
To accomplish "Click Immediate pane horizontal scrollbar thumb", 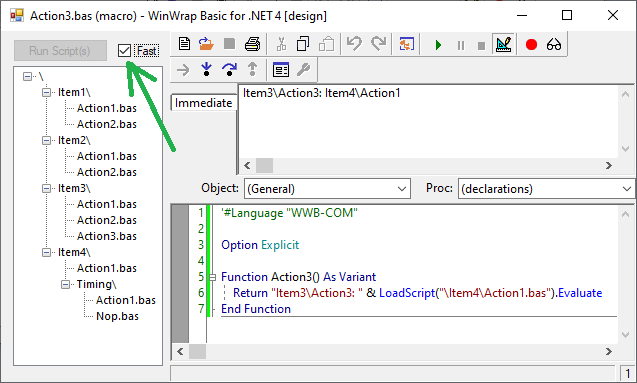I will pyautogui.click(x=264, y=165).
